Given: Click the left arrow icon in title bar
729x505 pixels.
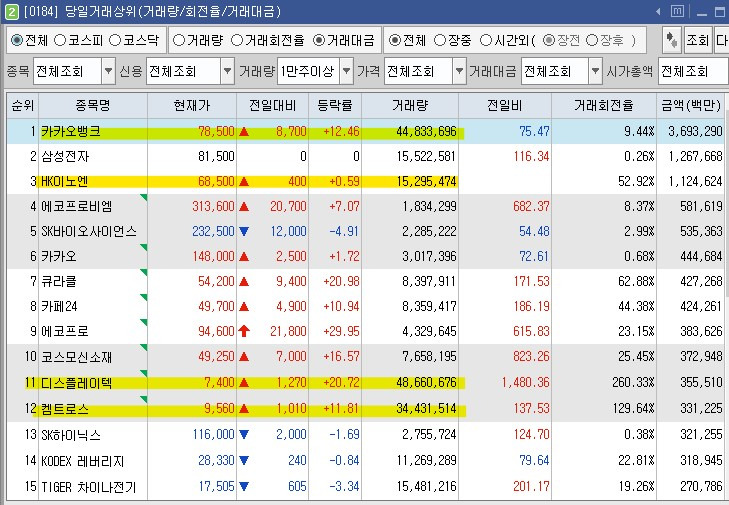Looking at the screenshot, I should coord(658,11).
